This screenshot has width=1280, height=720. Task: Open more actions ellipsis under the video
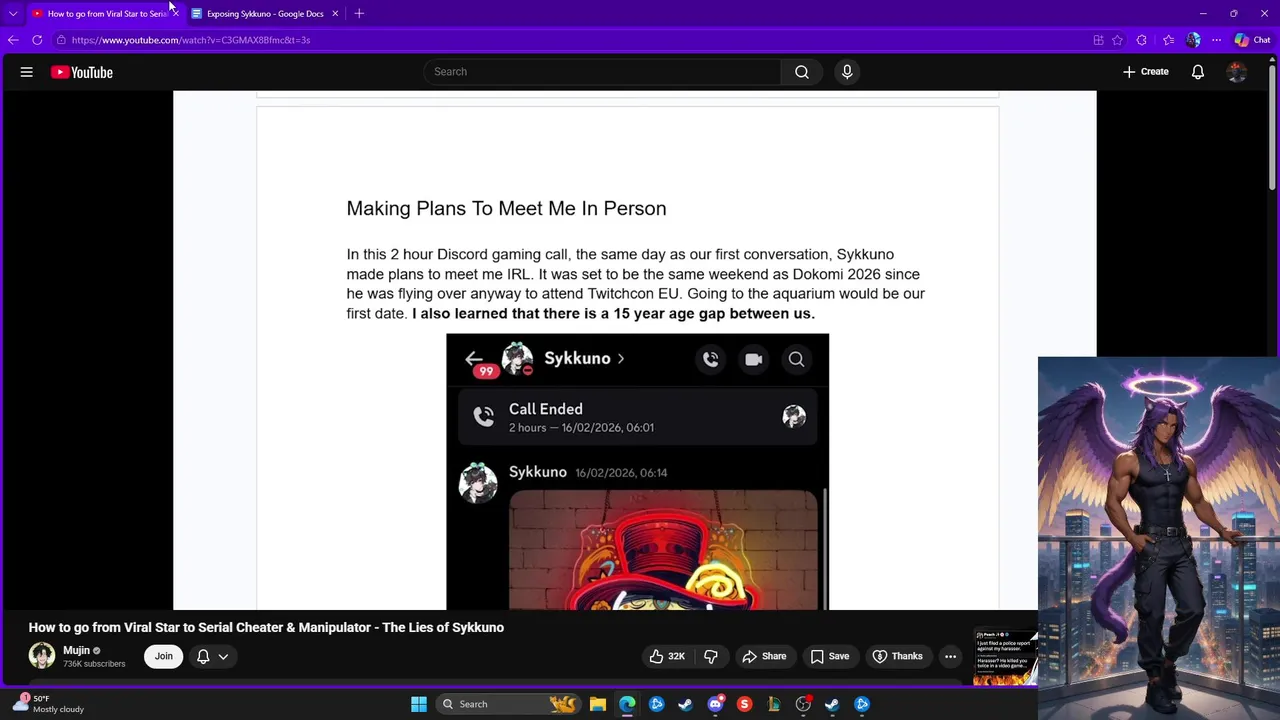click(x=951, y=656)
